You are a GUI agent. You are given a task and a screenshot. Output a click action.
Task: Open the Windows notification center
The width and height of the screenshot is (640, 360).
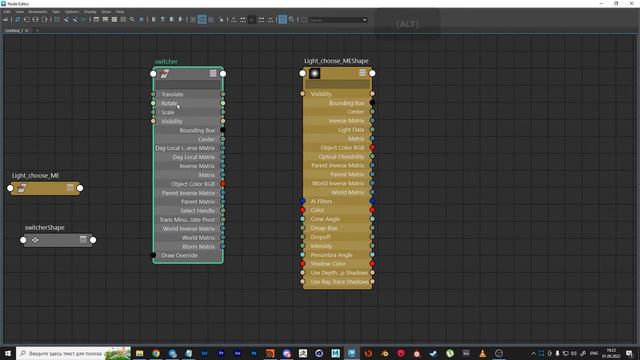[x=629, y=353]
